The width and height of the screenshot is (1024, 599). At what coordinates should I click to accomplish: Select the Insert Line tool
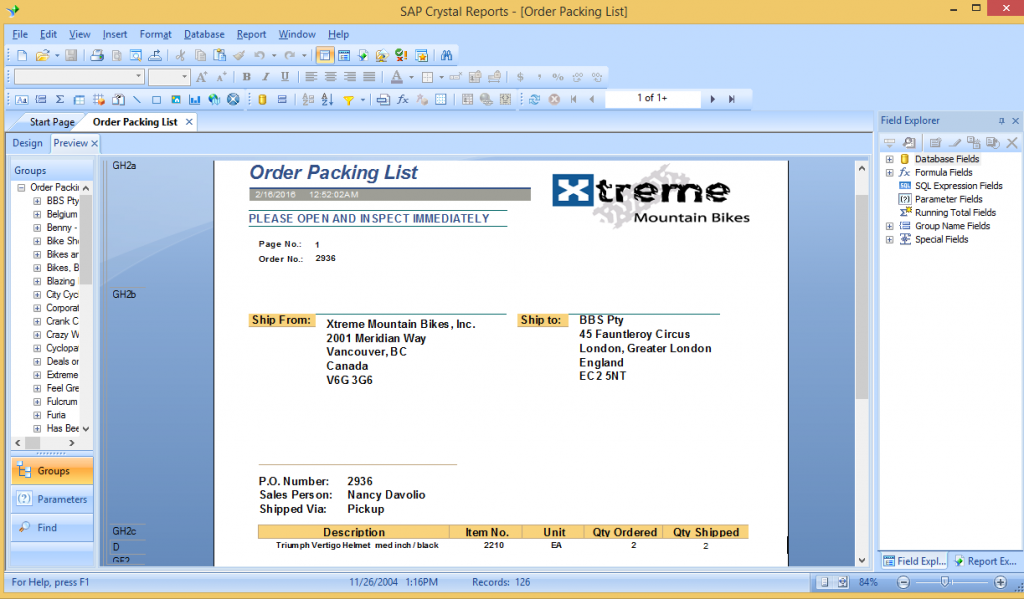136,99
